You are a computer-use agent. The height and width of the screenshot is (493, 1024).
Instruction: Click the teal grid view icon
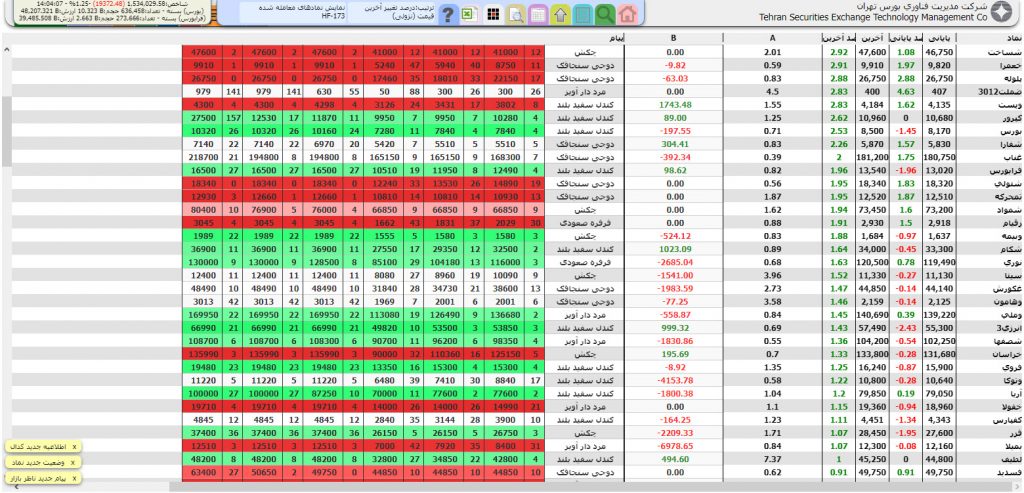(x=584, y=13)
